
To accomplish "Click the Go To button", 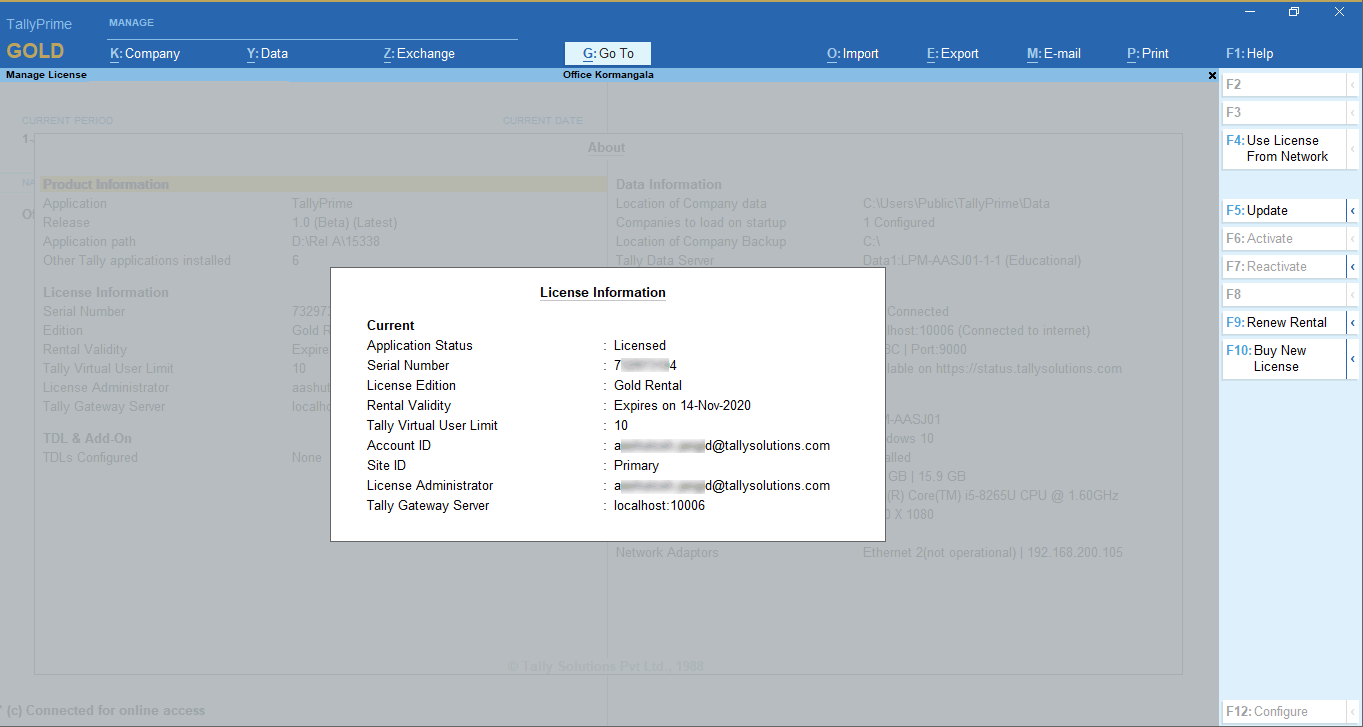I will click(608, 54).
